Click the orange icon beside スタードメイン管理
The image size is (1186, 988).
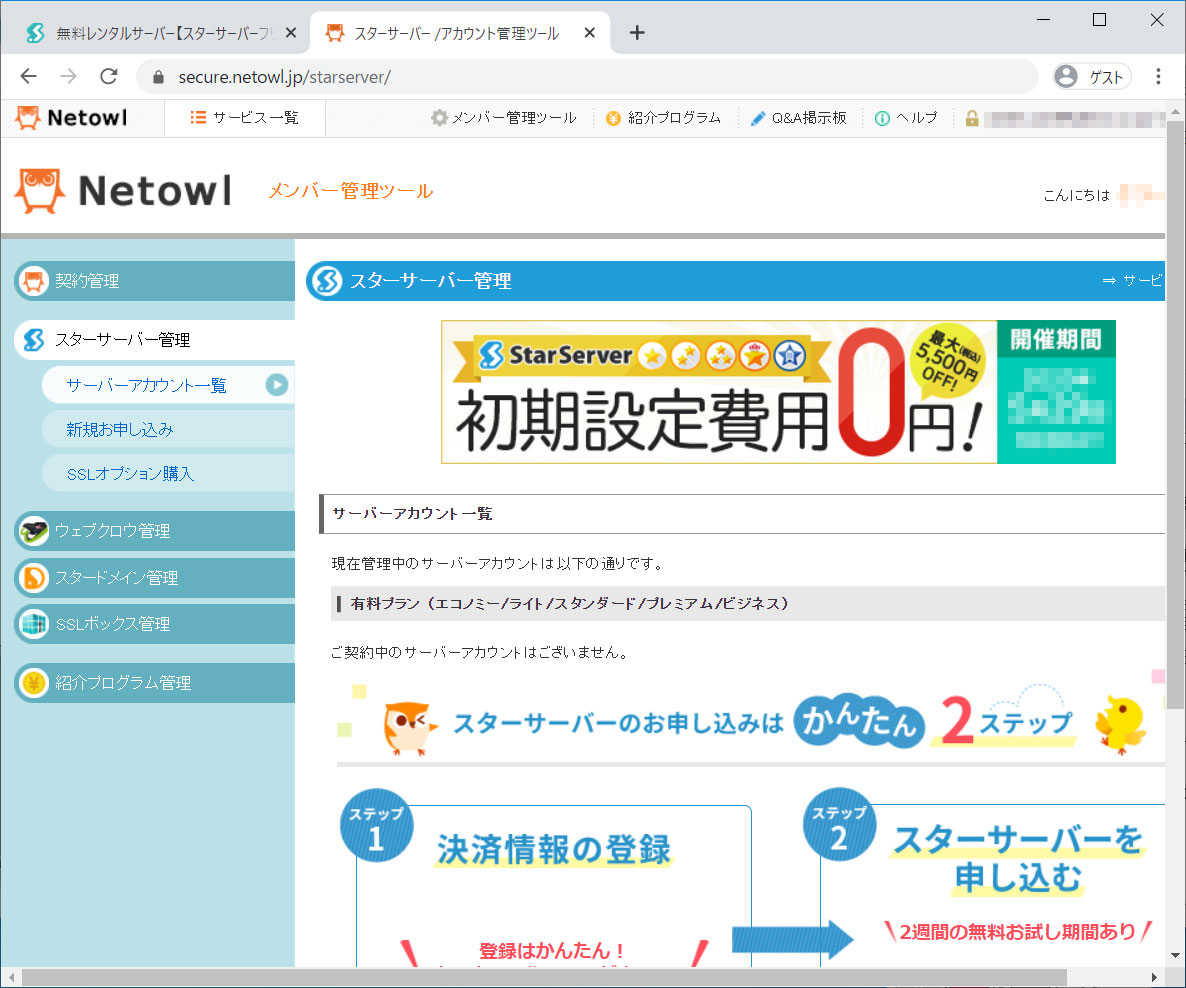click(33, 578)
